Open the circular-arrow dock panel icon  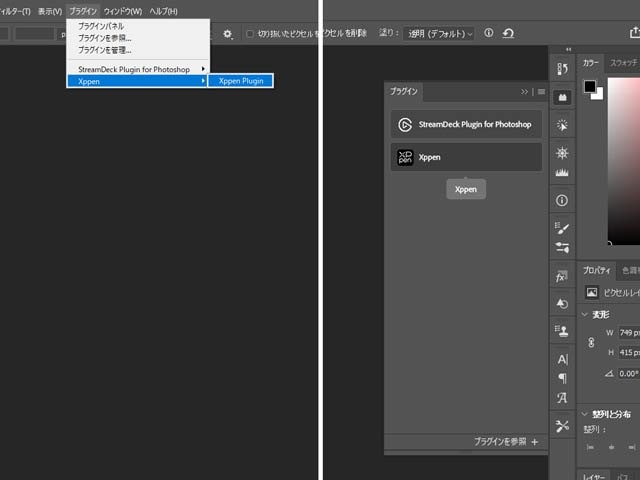[x=562, y=303]
